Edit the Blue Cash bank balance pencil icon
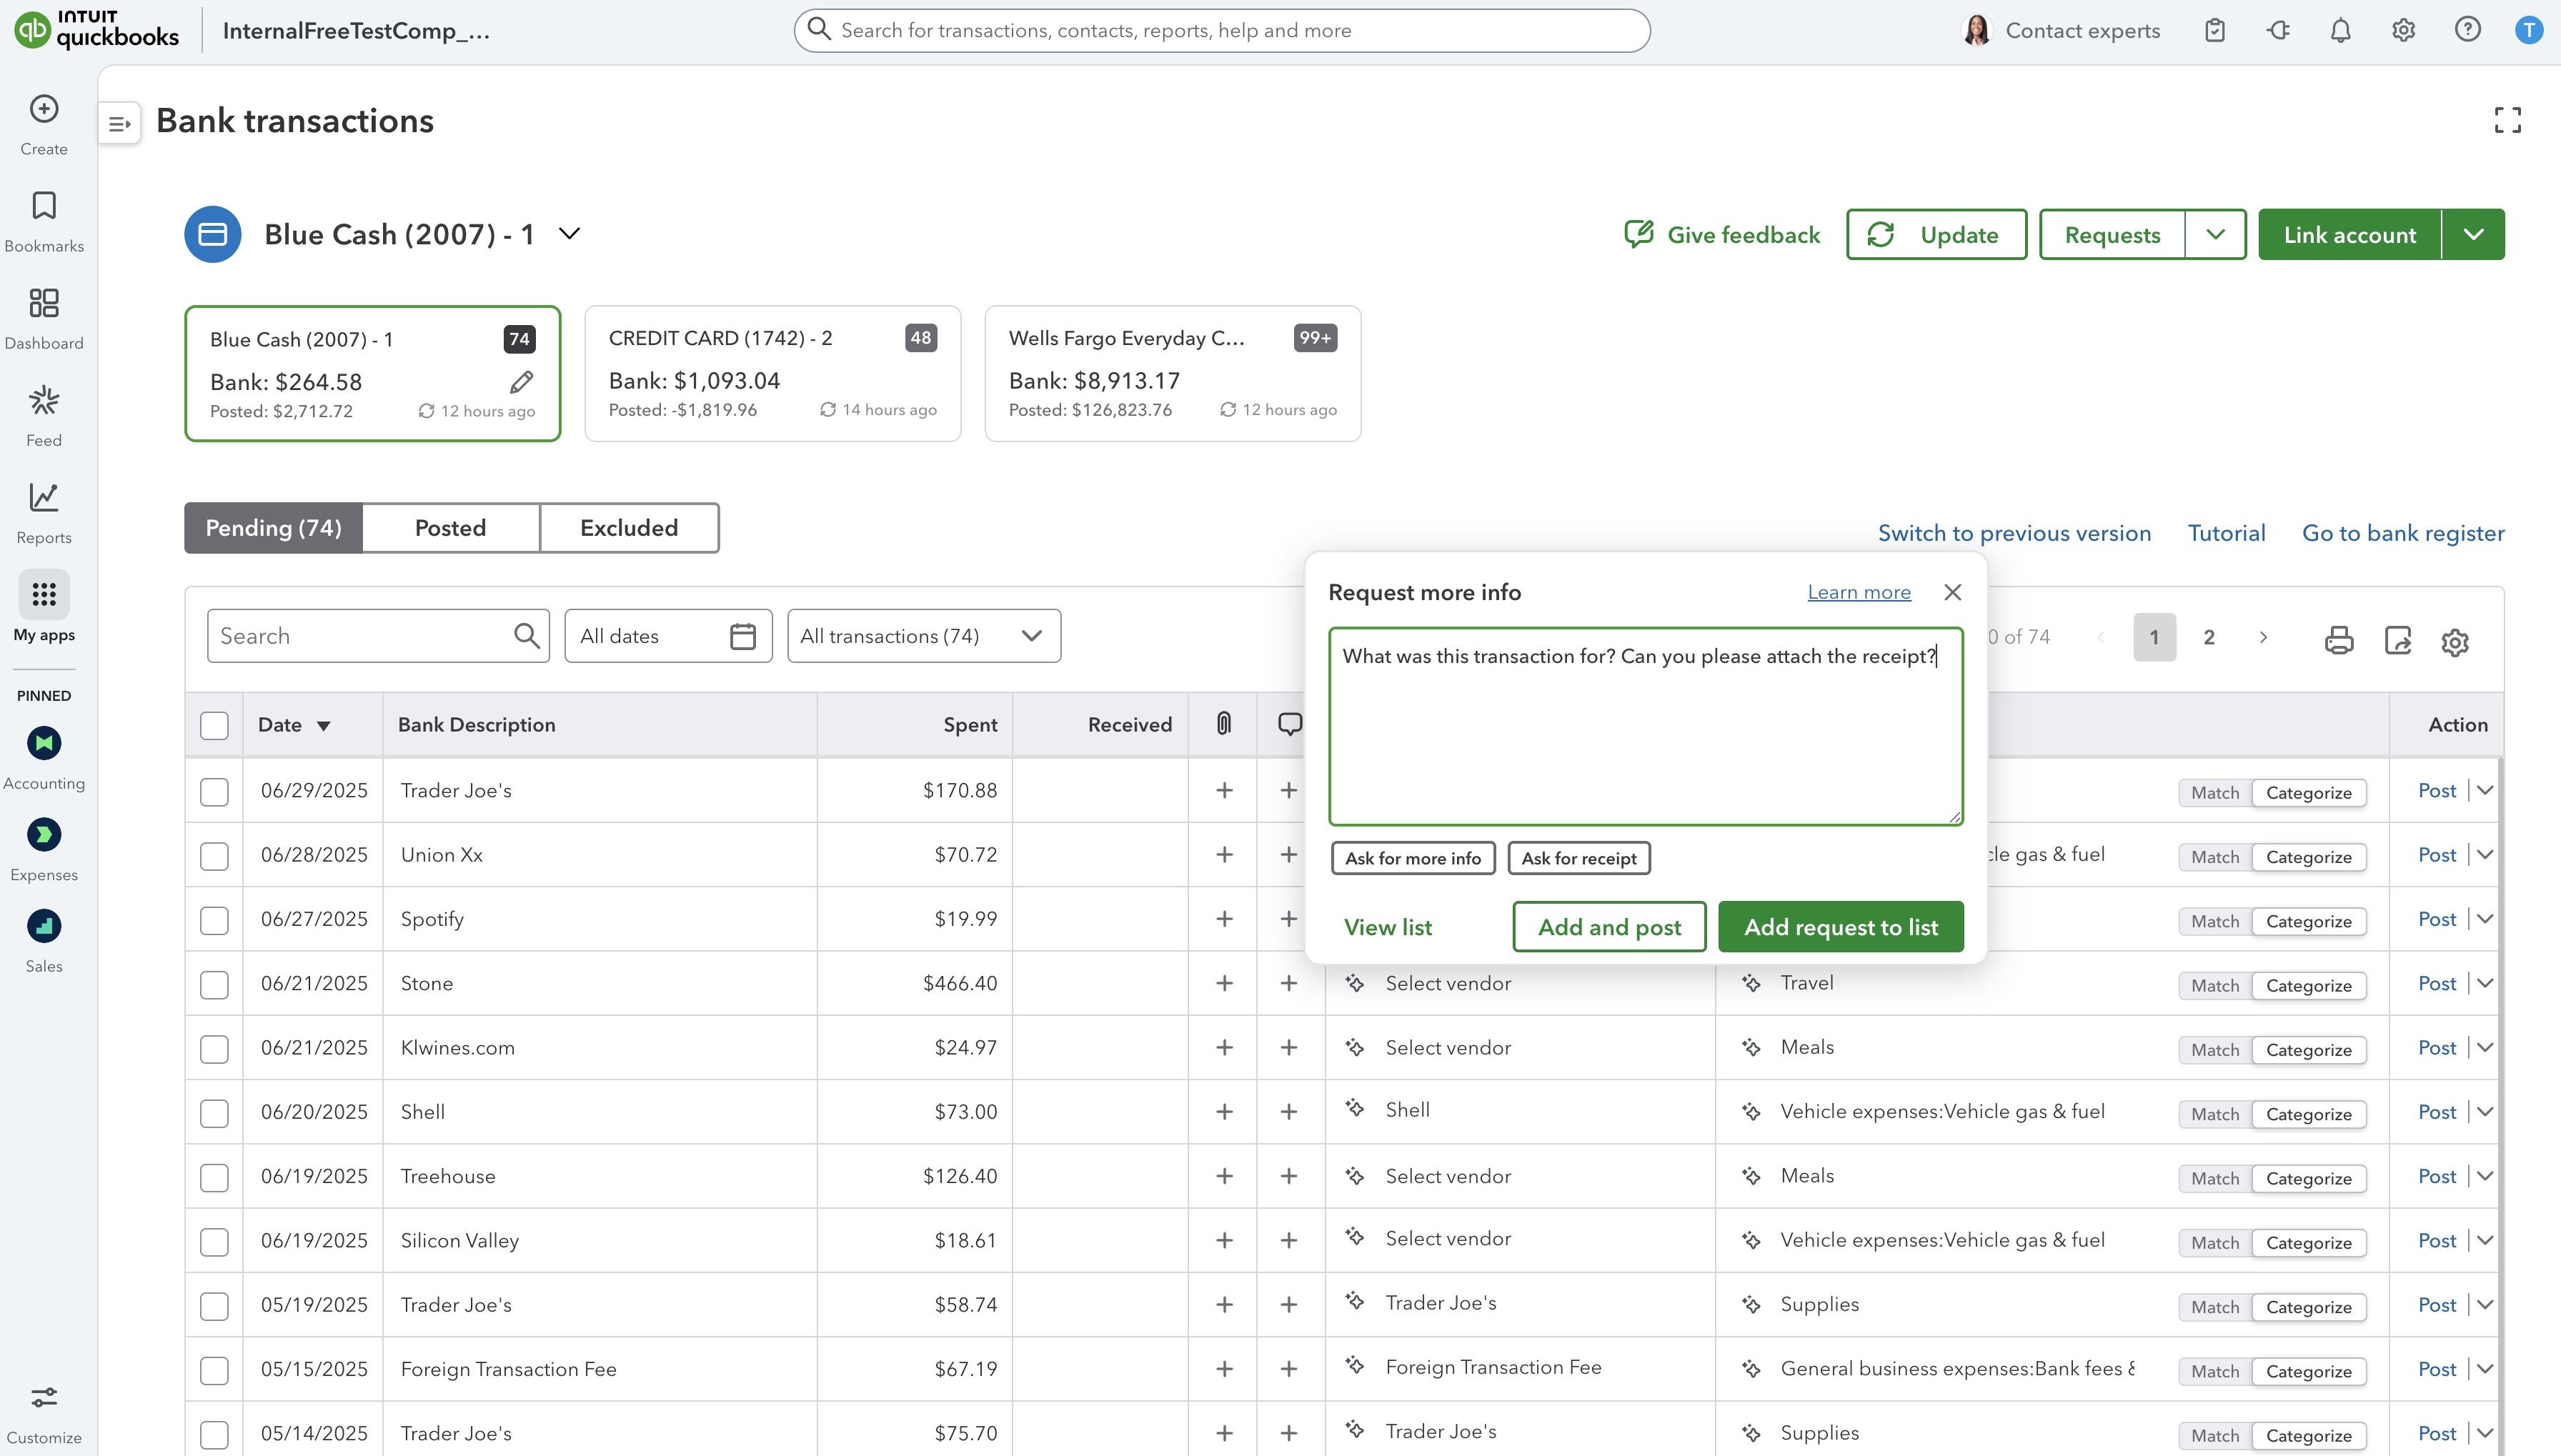The image size is (2561, 1456). point(522,382)
